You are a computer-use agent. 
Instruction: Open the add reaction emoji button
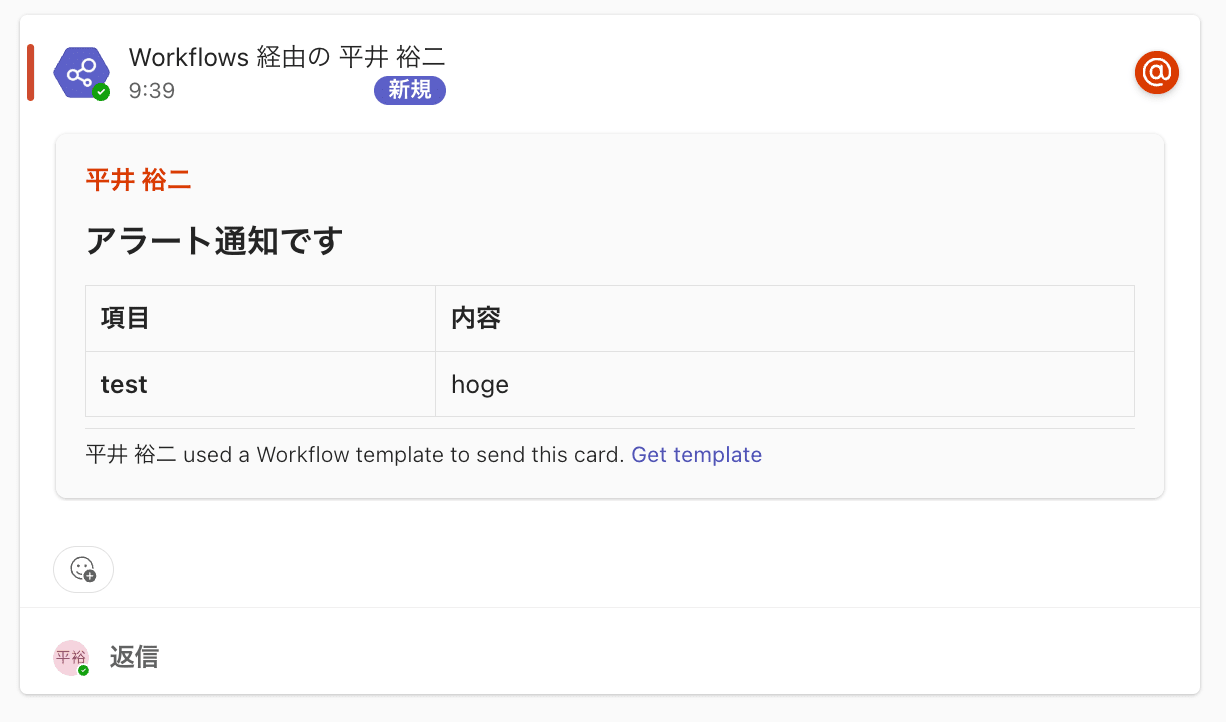point(83,569)
